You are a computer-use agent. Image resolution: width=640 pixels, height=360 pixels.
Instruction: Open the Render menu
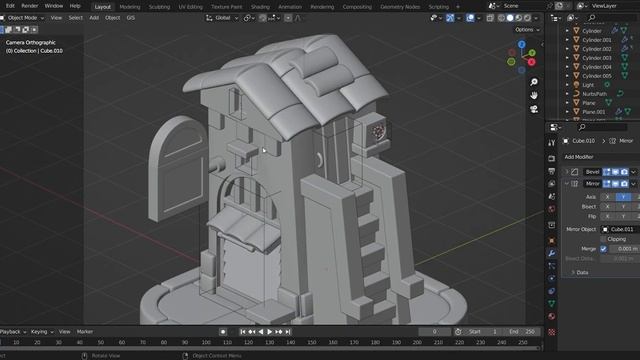pos(29,6)
